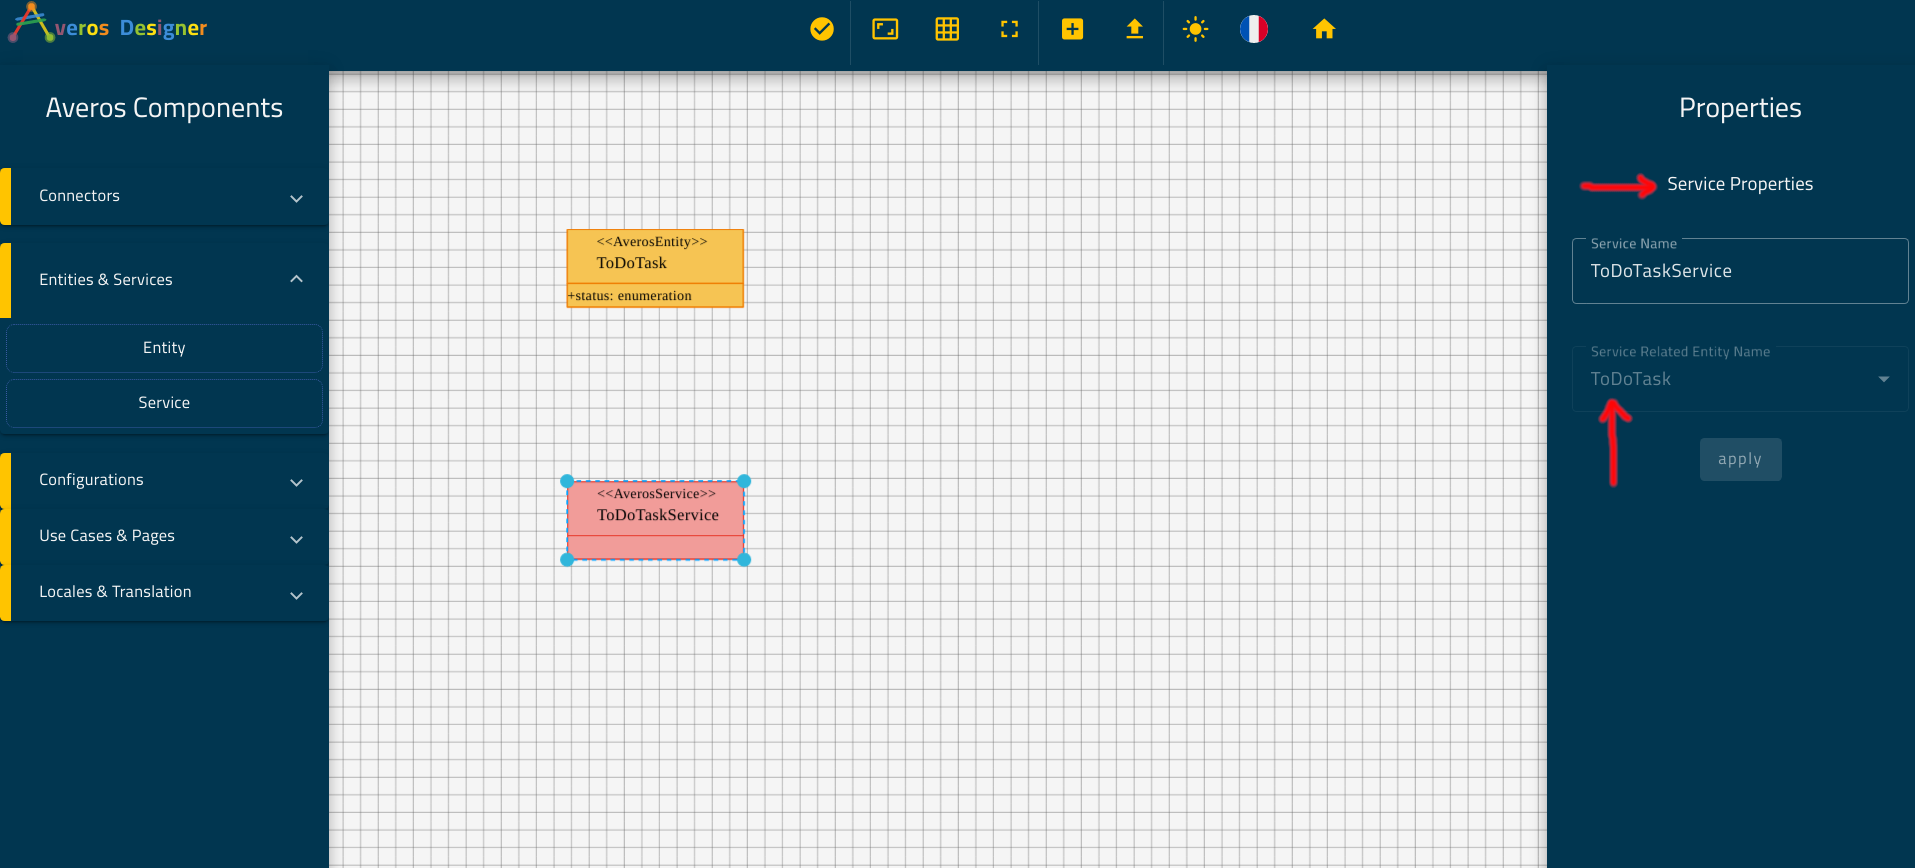This screenshot has height=868, width=1915.
Task: Click the Service Properties heading
Action: 1739,184
